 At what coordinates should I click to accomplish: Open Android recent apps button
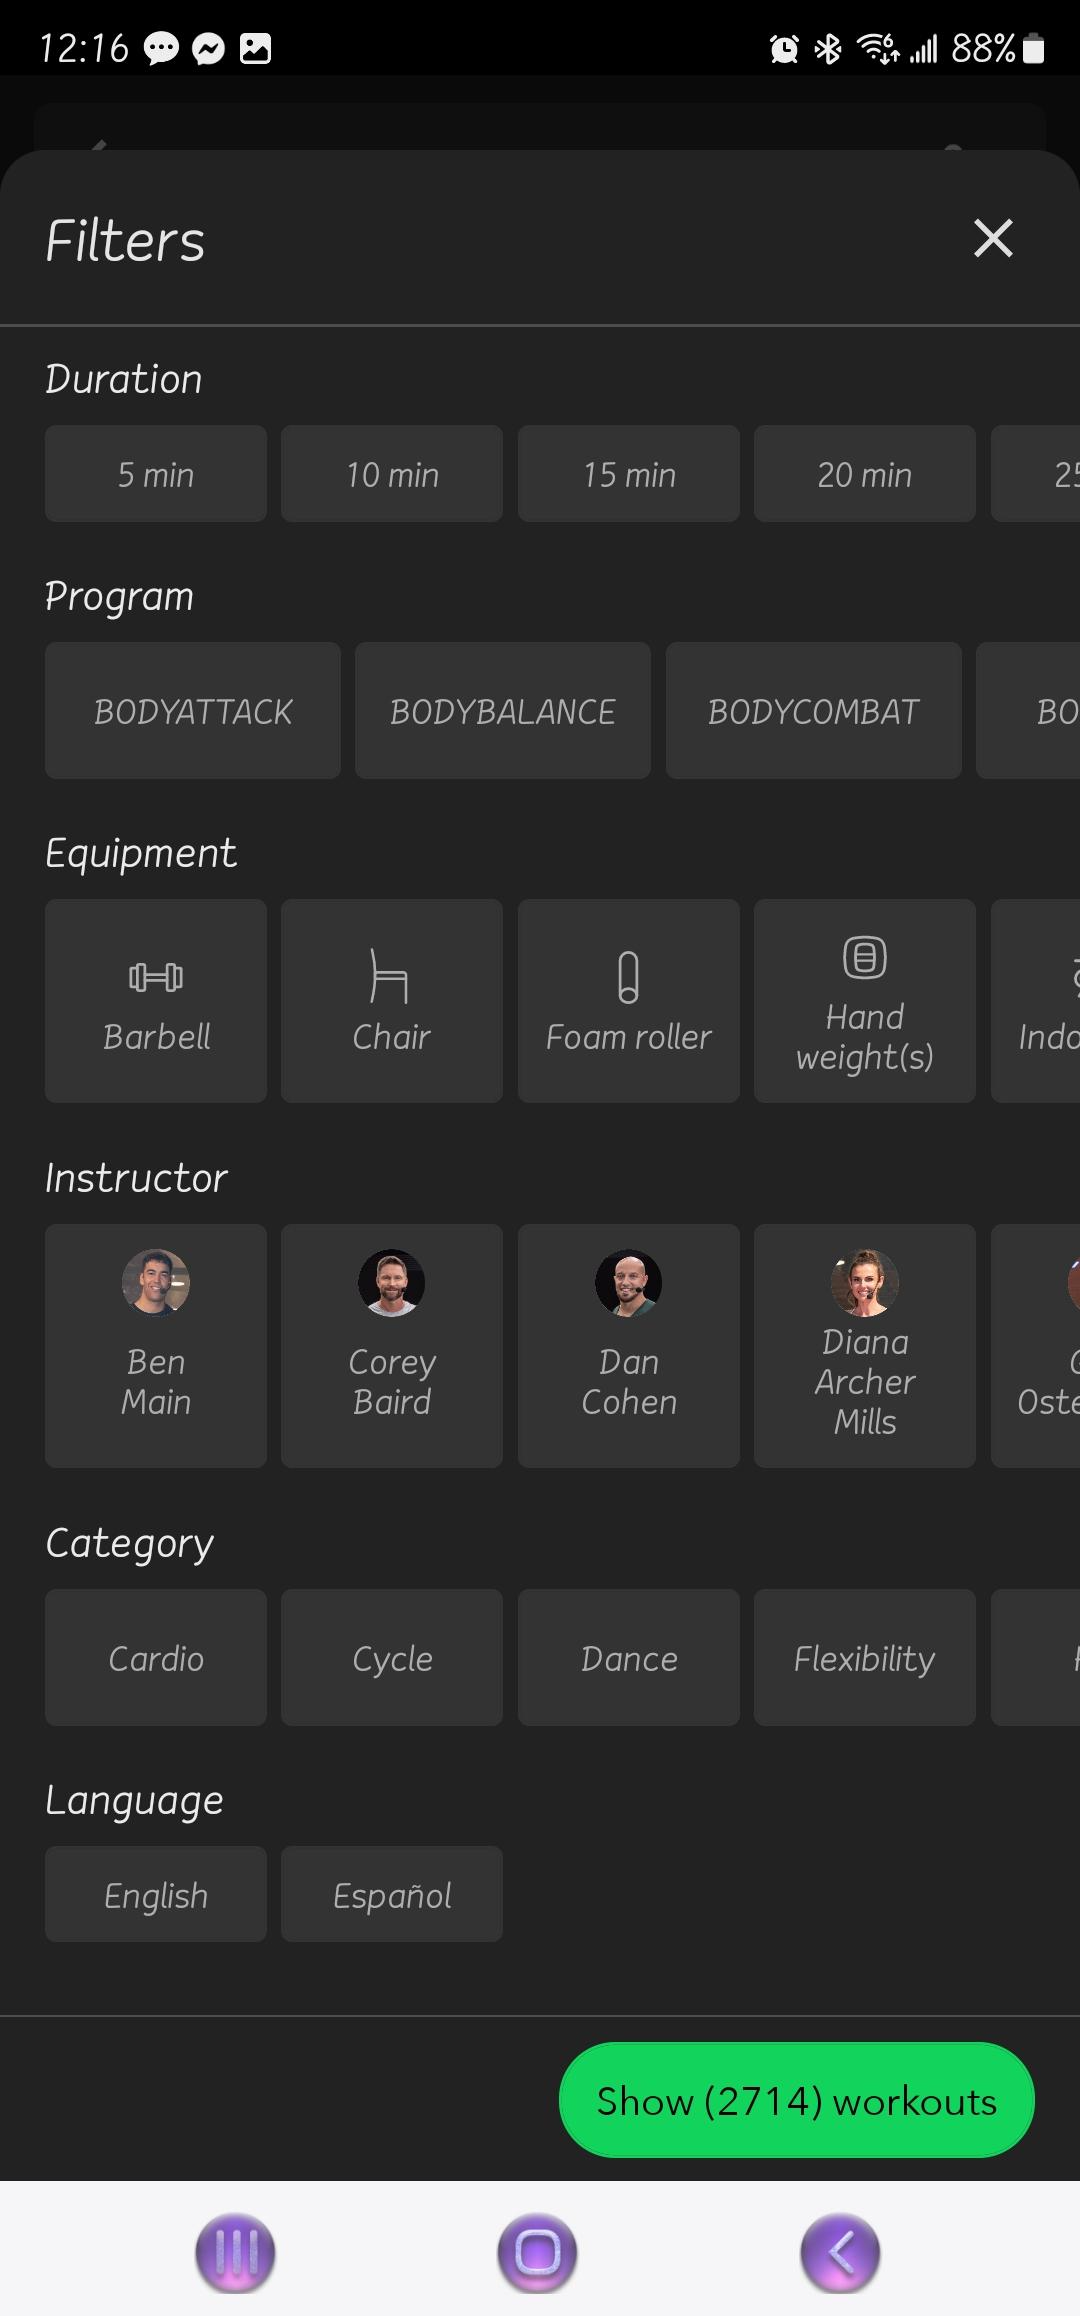235,2253
